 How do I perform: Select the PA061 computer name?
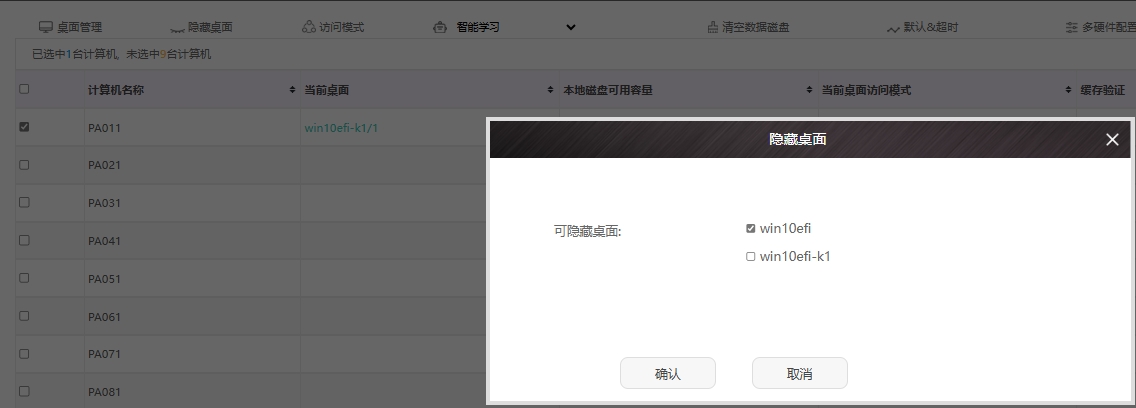click(104, 317)
